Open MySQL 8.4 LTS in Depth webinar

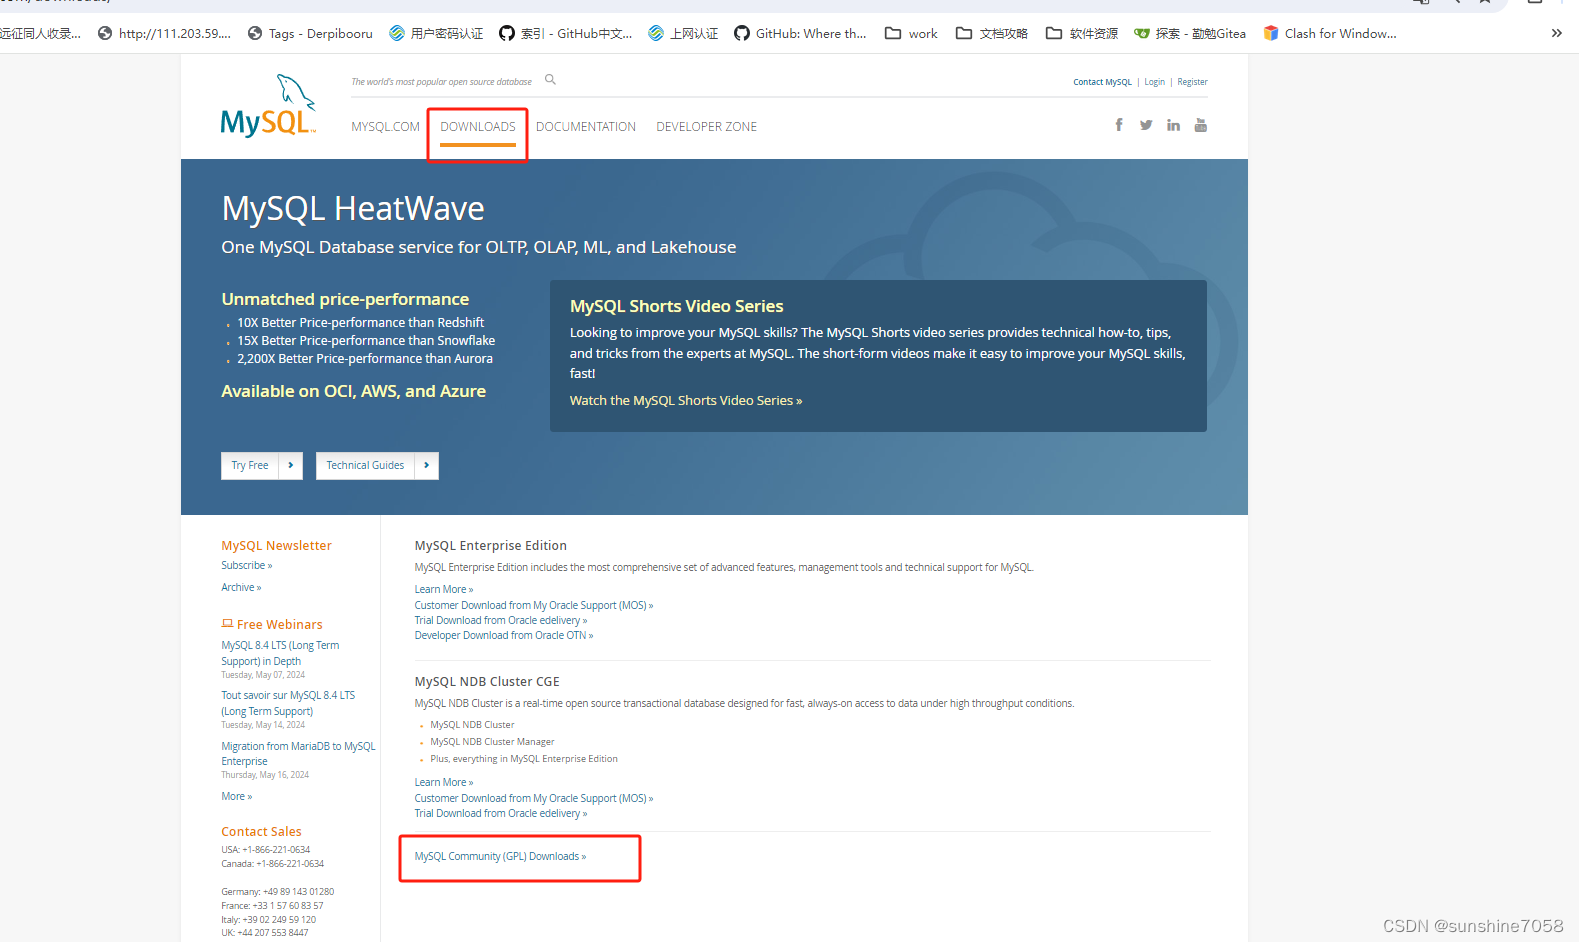click(x=280, y=653)
